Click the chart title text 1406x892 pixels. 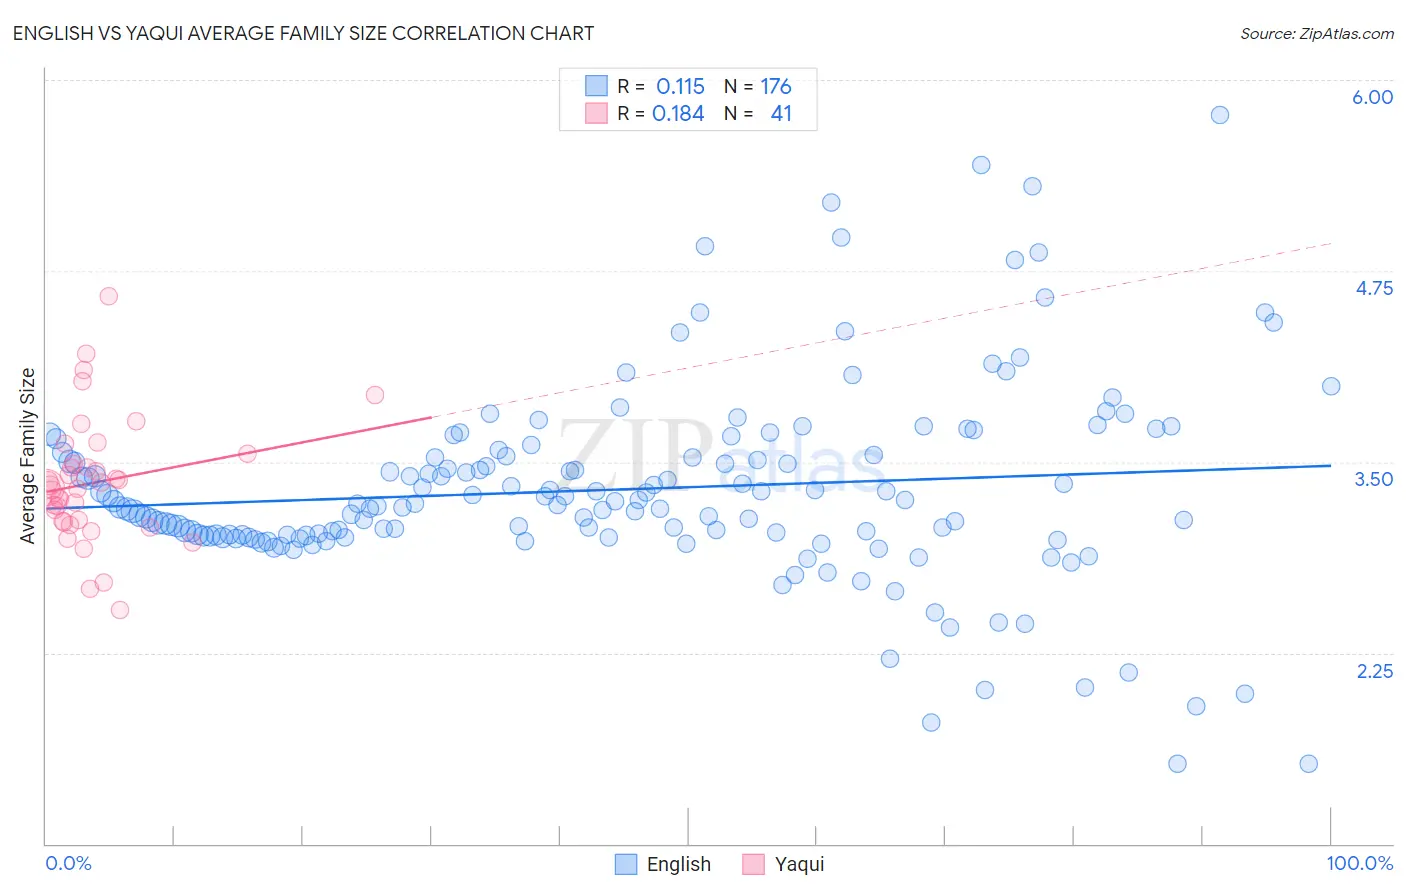(303, 33)
